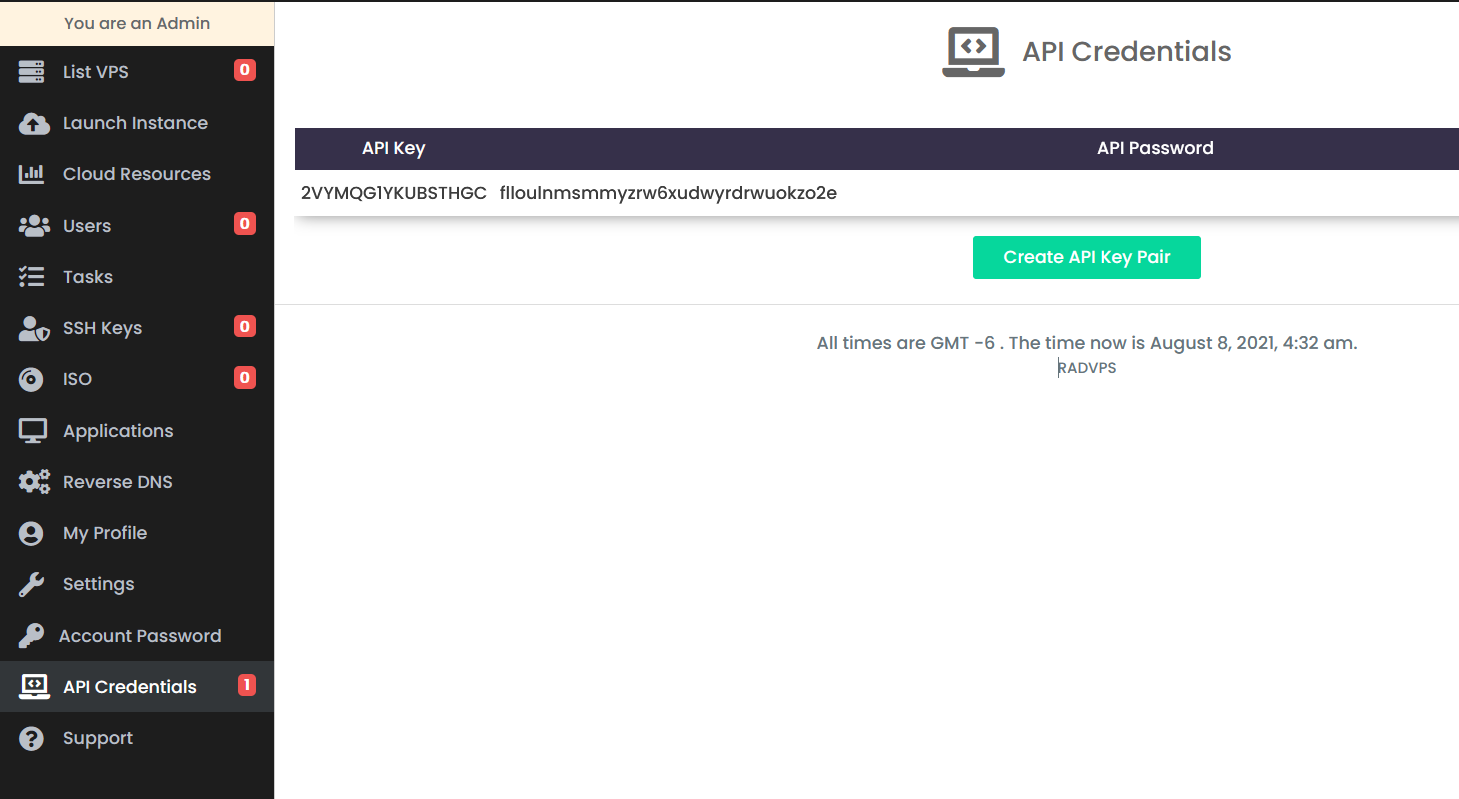
Task: Click the API Credentials header laptop icon
Action: [972, 51]
